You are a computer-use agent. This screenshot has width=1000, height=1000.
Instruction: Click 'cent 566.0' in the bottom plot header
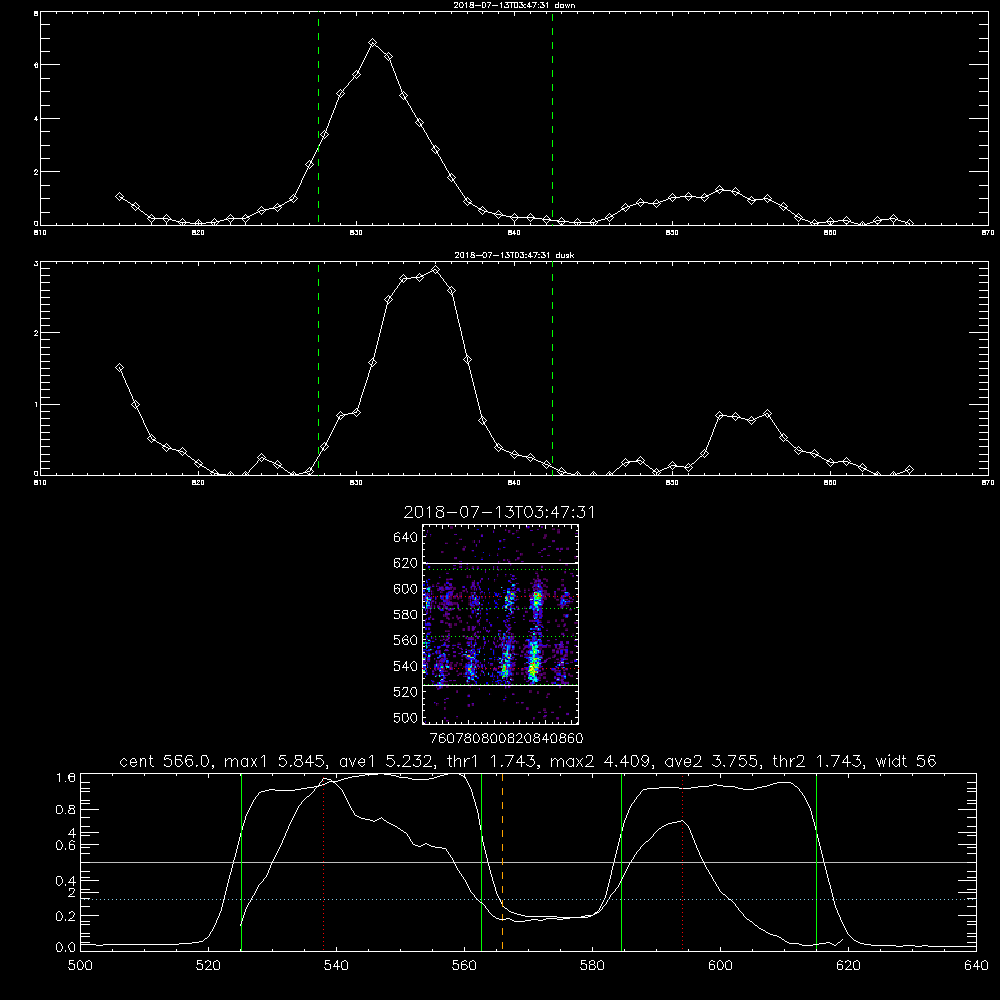(166, 761)
